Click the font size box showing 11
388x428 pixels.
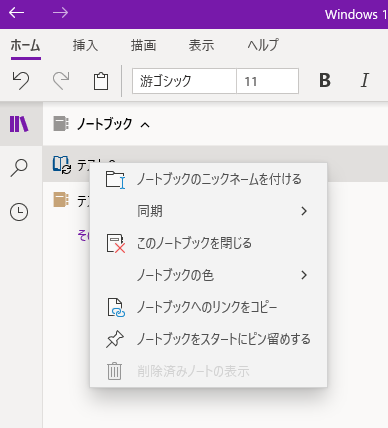(267, 81)
